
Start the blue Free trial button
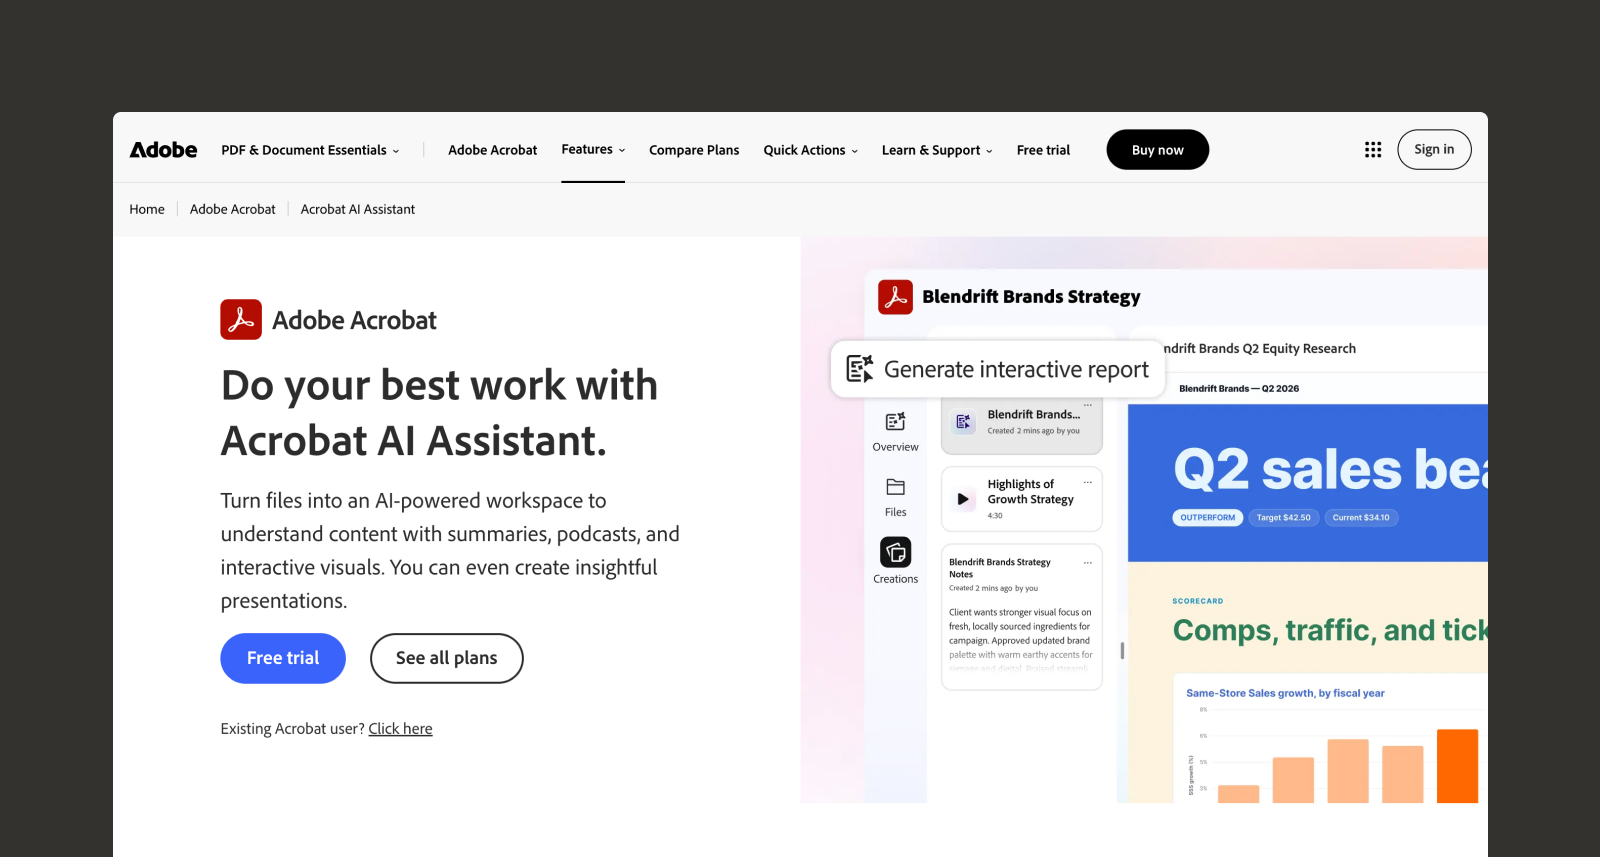[x=283, y=658]
